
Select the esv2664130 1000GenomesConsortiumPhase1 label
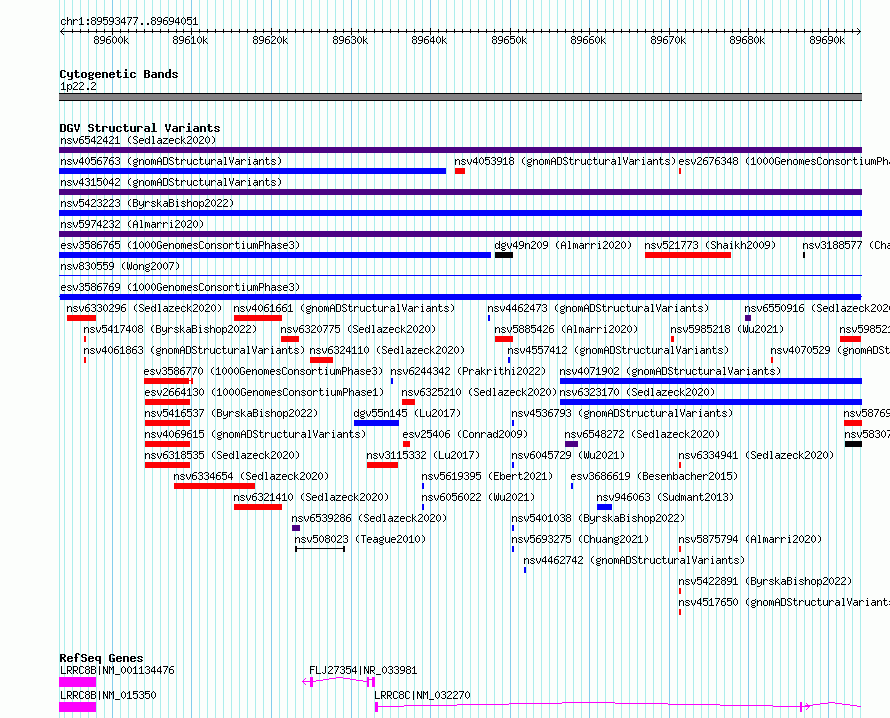pos(264,392)
